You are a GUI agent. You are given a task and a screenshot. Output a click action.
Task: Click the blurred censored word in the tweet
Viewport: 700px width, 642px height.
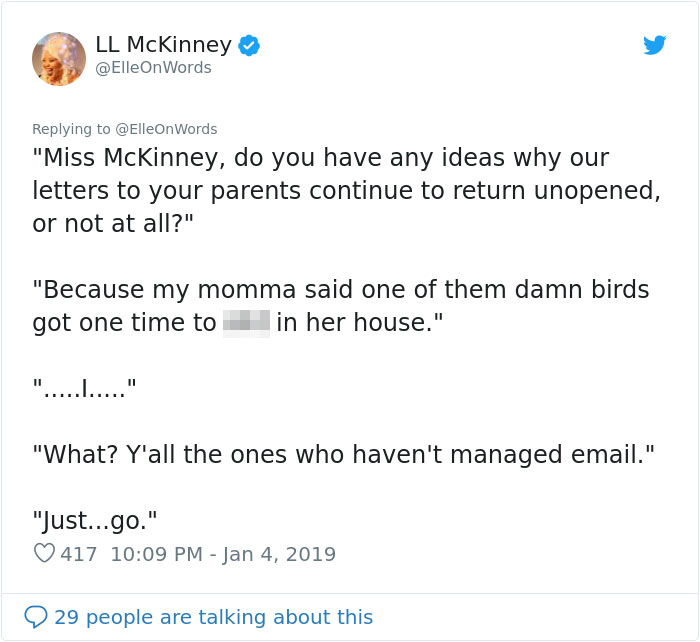click(x=246, y=323)
